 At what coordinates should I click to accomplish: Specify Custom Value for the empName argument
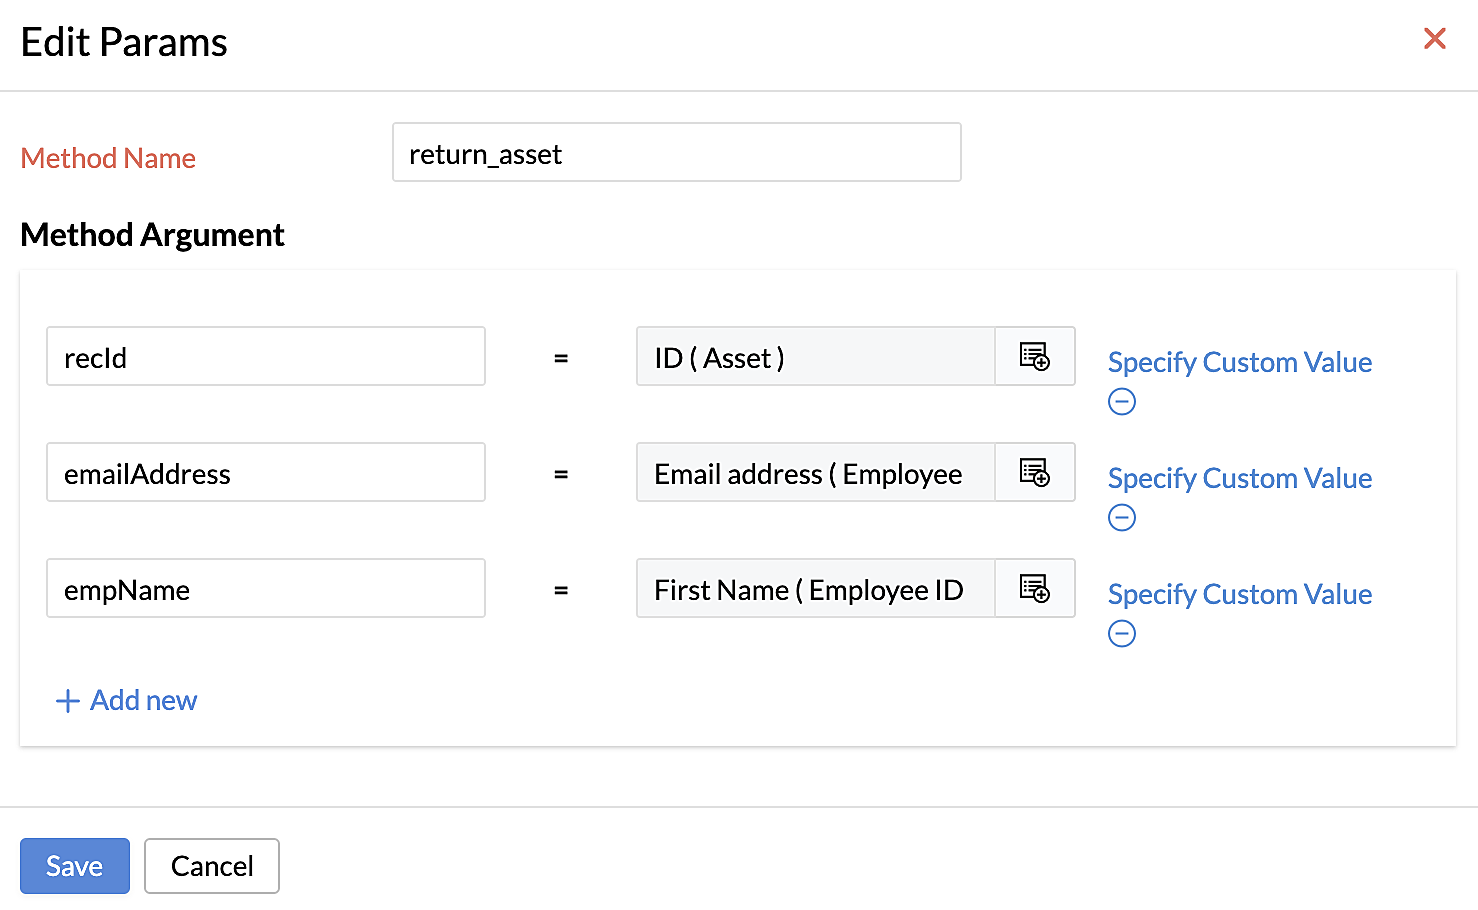[x=1239, y=594]
